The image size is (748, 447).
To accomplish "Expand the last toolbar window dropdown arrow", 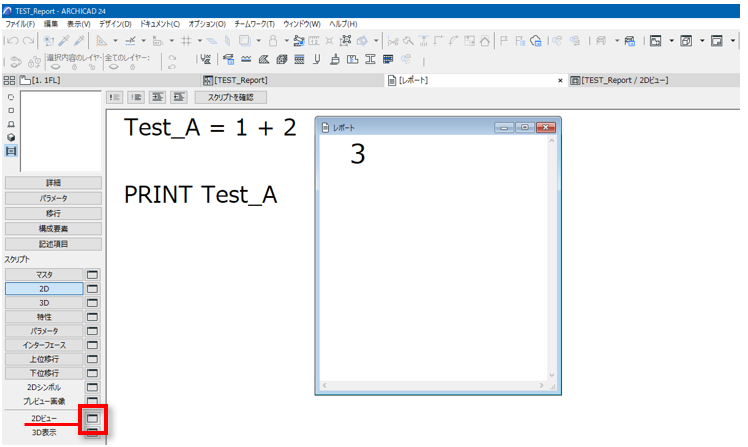I will pyautogui.click(x=733, y=41).
